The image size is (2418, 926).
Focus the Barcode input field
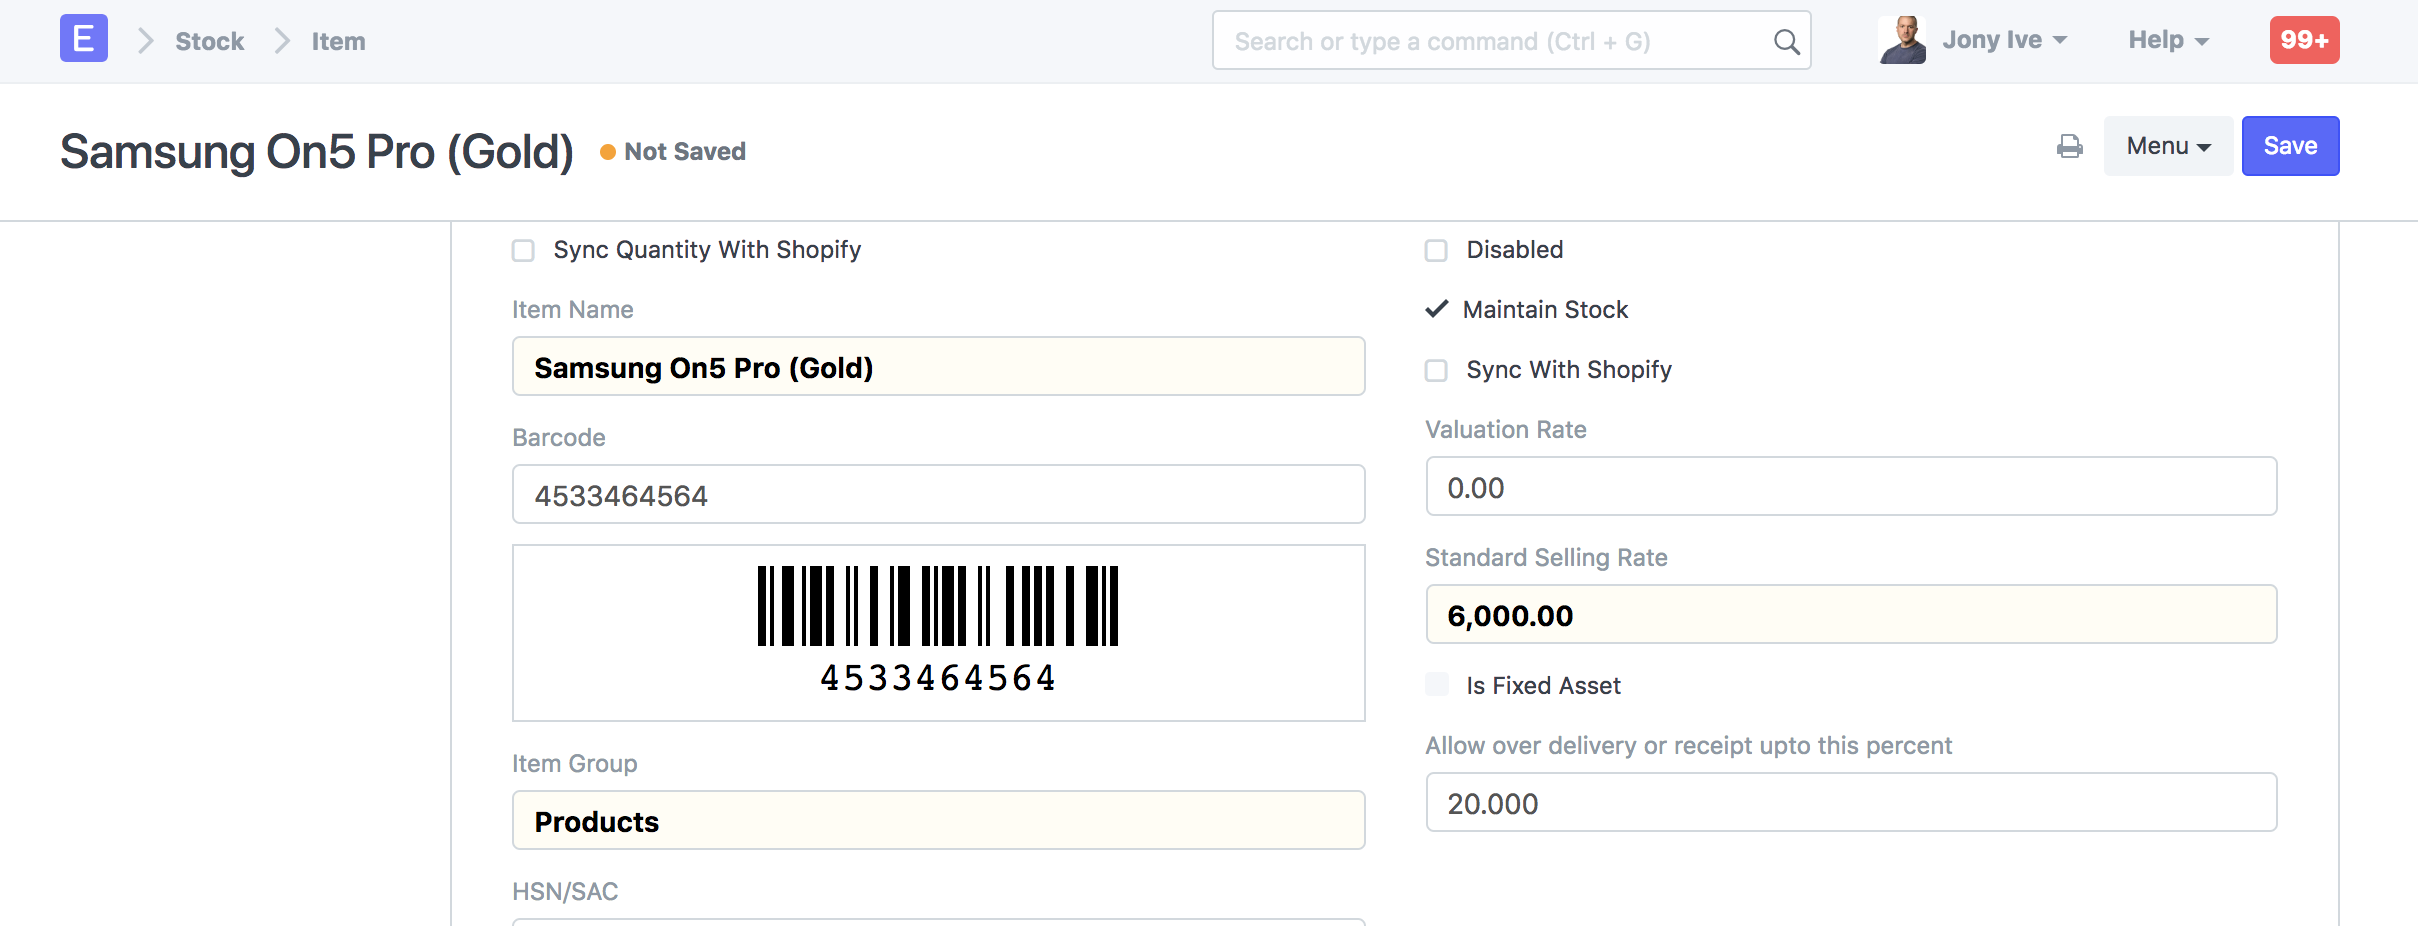(x=938, y=495)
